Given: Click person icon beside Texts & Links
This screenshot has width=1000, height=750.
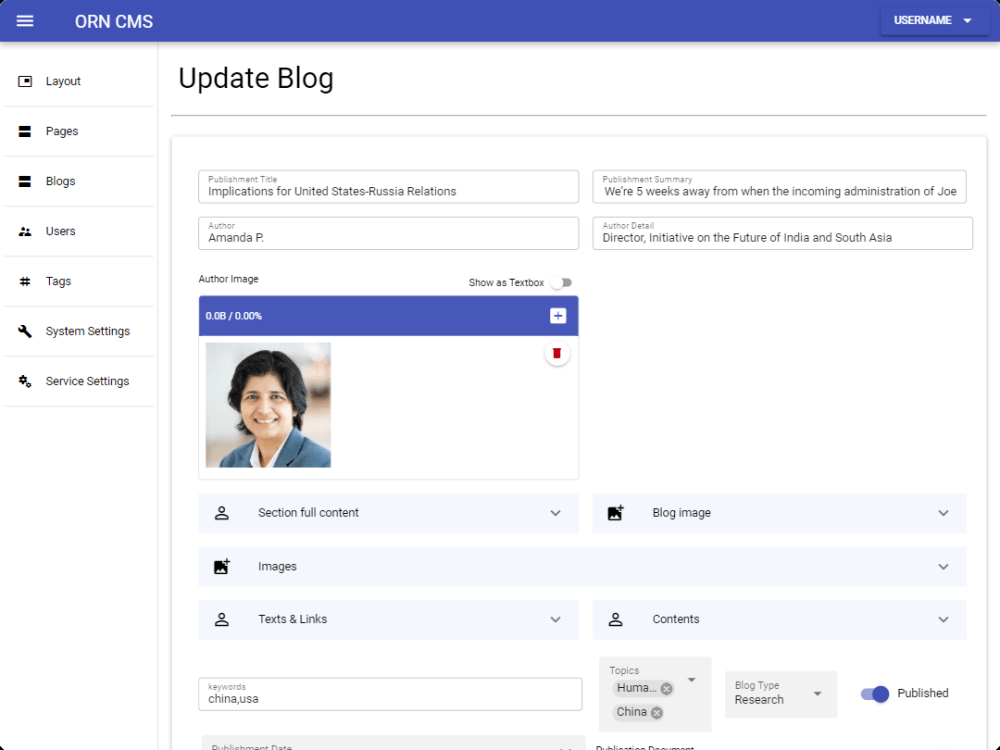Looking at the screenshot, I should (221, 619).
